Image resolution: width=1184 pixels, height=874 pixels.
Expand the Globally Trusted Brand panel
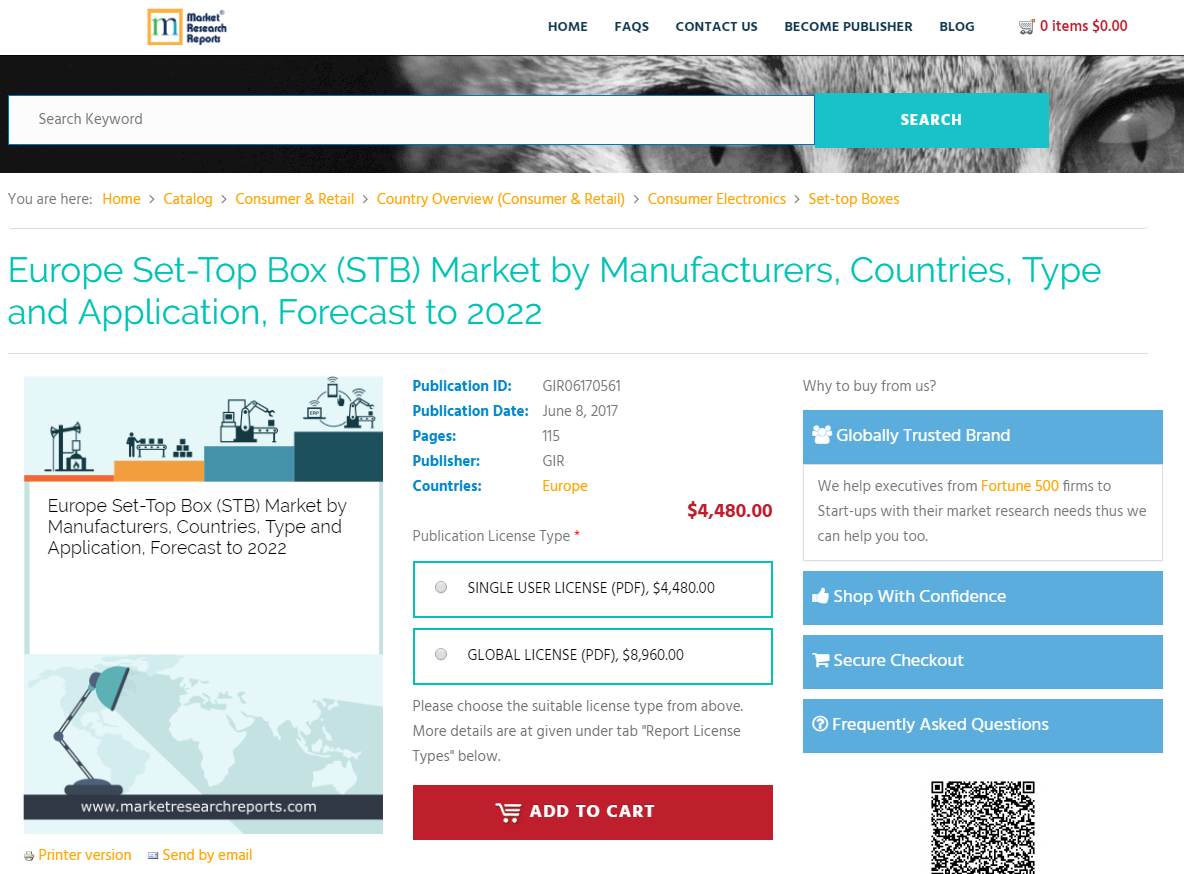[x=982, y=437]
